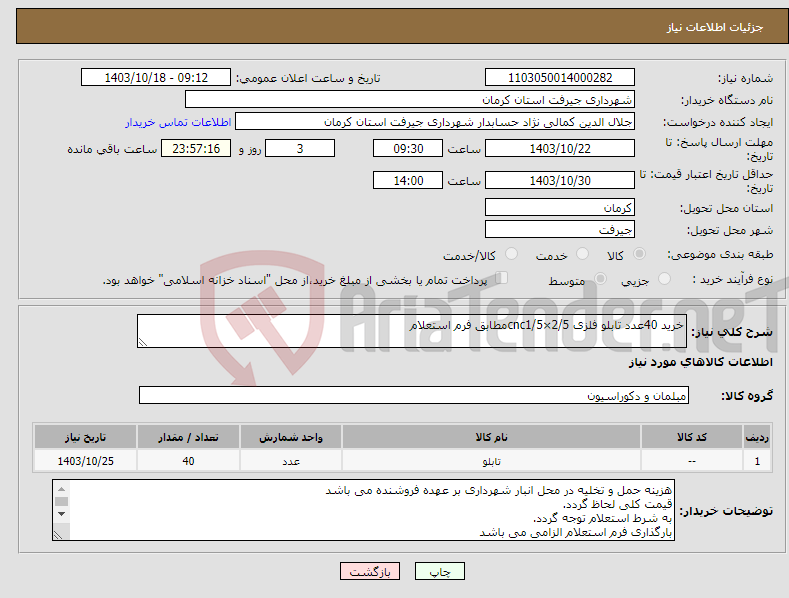Screen dimensions: 789x598
Task: Click the row number cell 1
Action: pyautogui.click(x=757, y=461)
